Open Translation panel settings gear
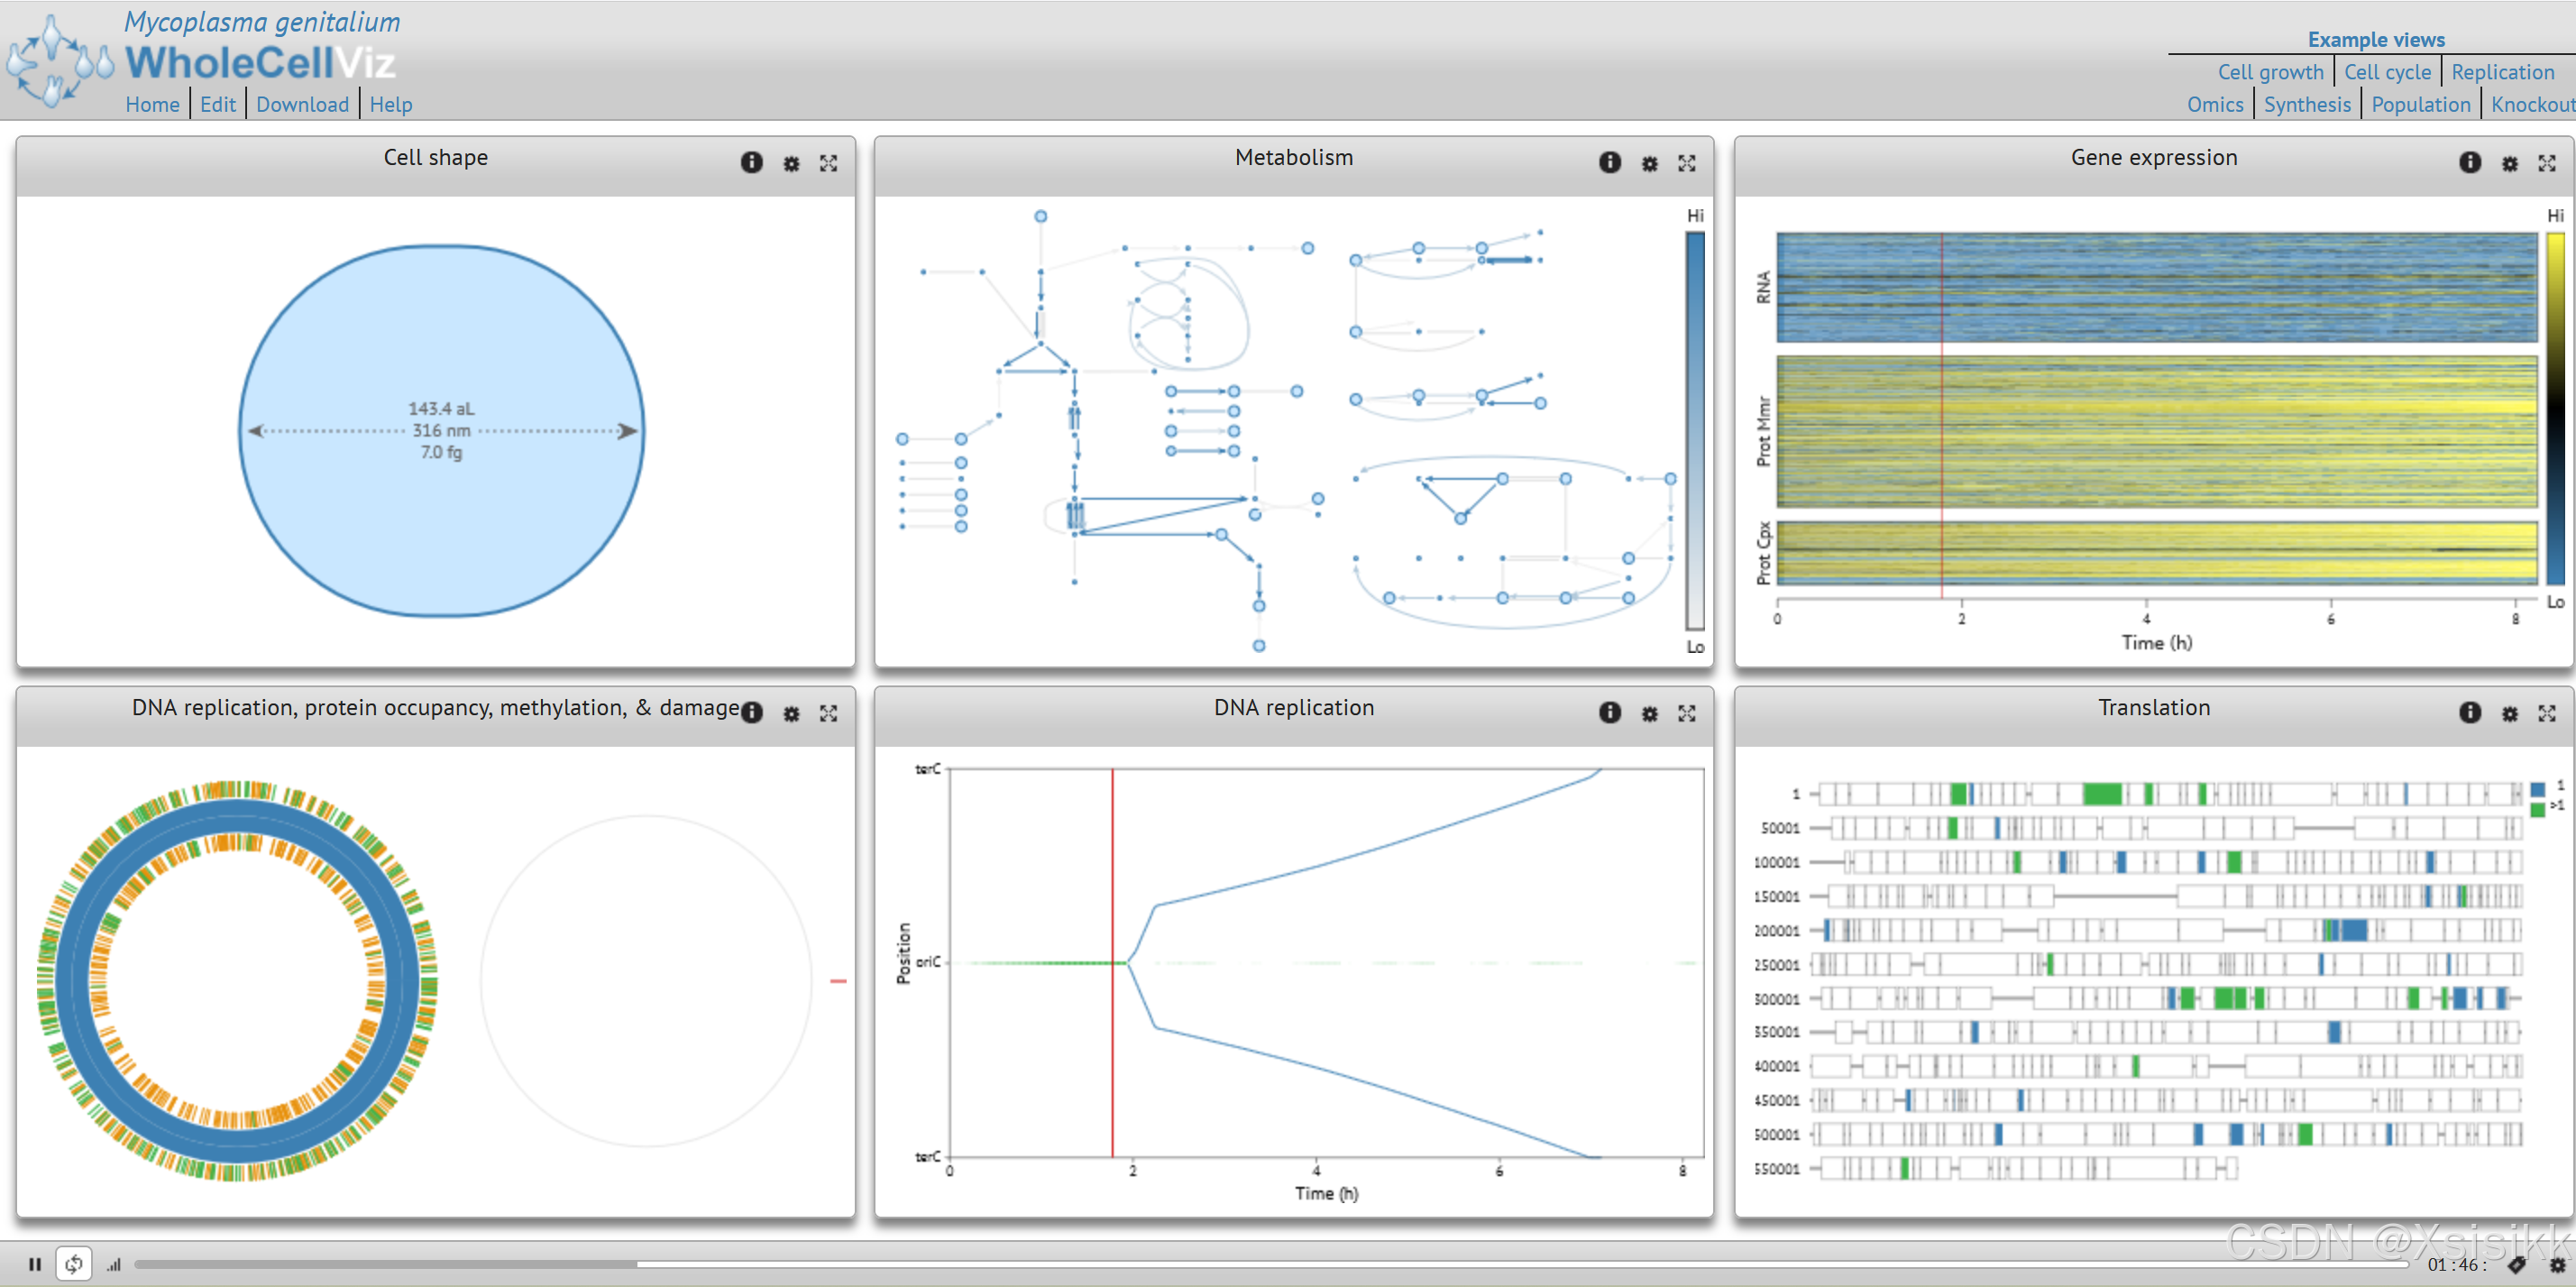 click(2509, 713)
